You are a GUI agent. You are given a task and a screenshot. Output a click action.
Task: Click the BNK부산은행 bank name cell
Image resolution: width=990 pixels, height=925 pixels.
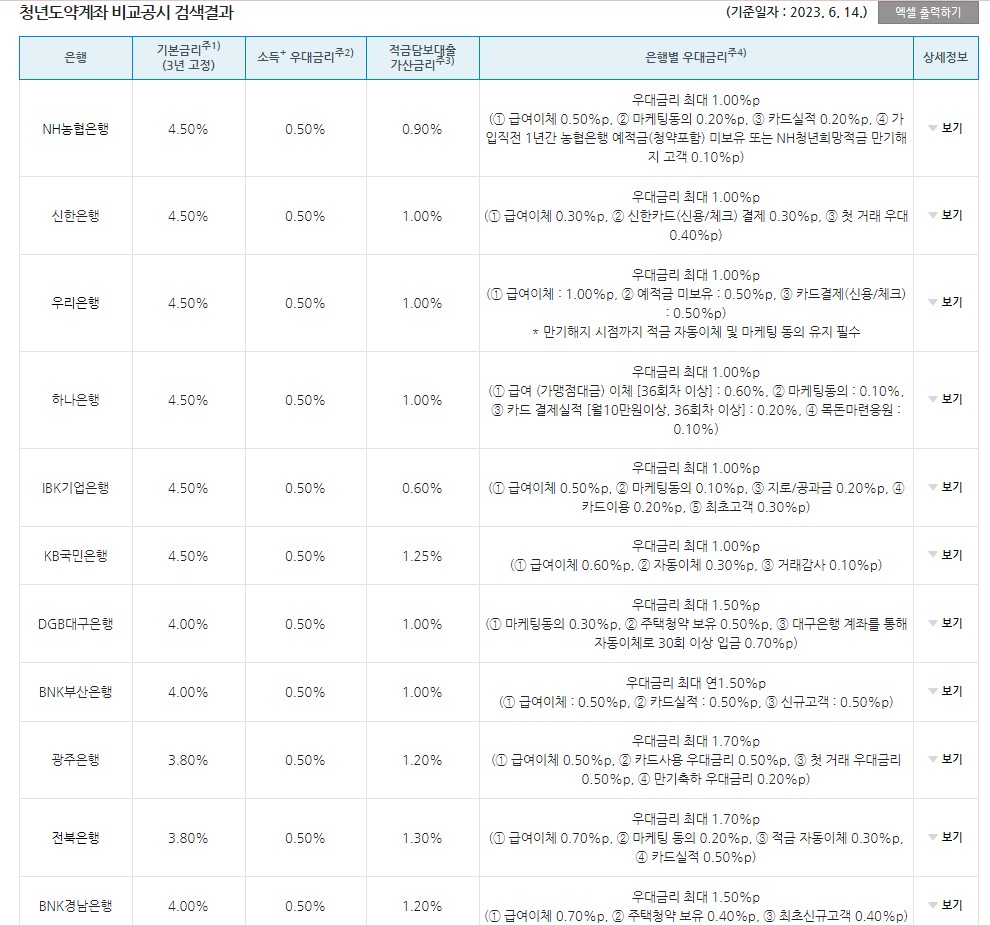click(76, 692)
